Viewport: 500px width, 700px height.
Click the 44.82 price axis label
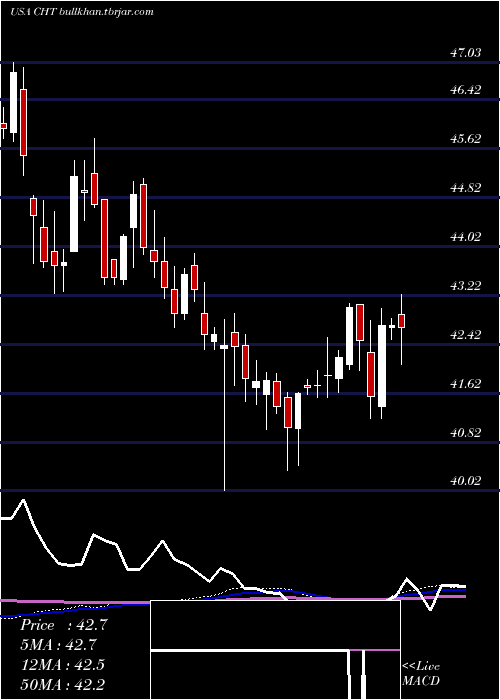[x=466, y=188]
